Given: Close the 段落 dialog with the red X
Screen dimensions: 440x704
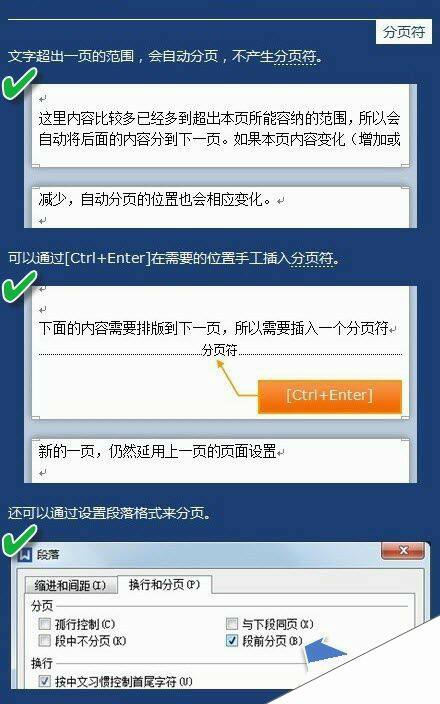Looking at the screenshot, I should click(403, 550).
